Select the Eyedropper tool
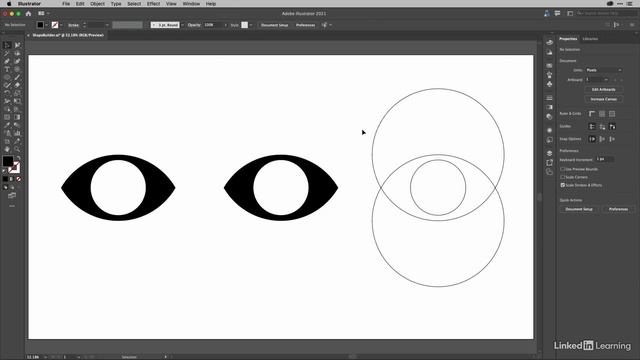The height and width of the screenshot is (360, 640). [x=7, y=125]
